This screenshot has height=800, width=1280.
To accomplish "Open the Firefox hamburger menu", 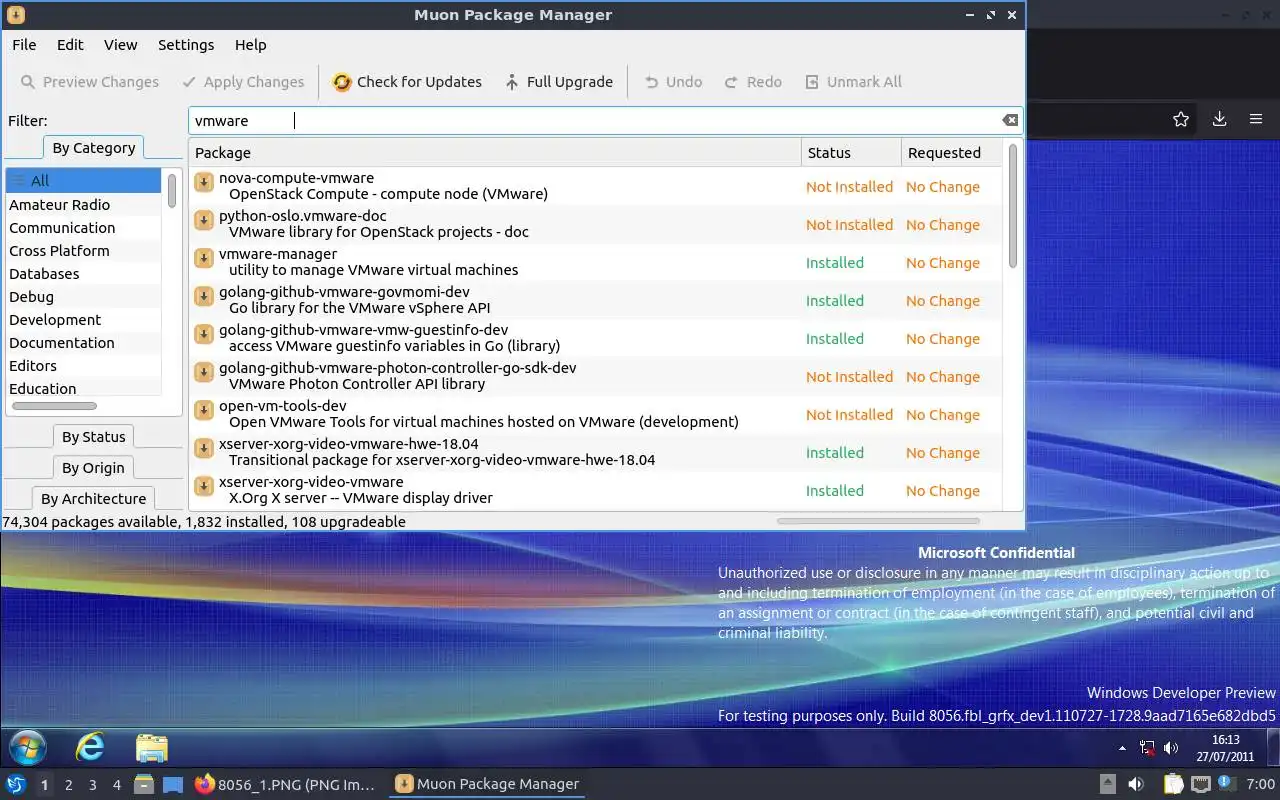I will (1256, 119).
